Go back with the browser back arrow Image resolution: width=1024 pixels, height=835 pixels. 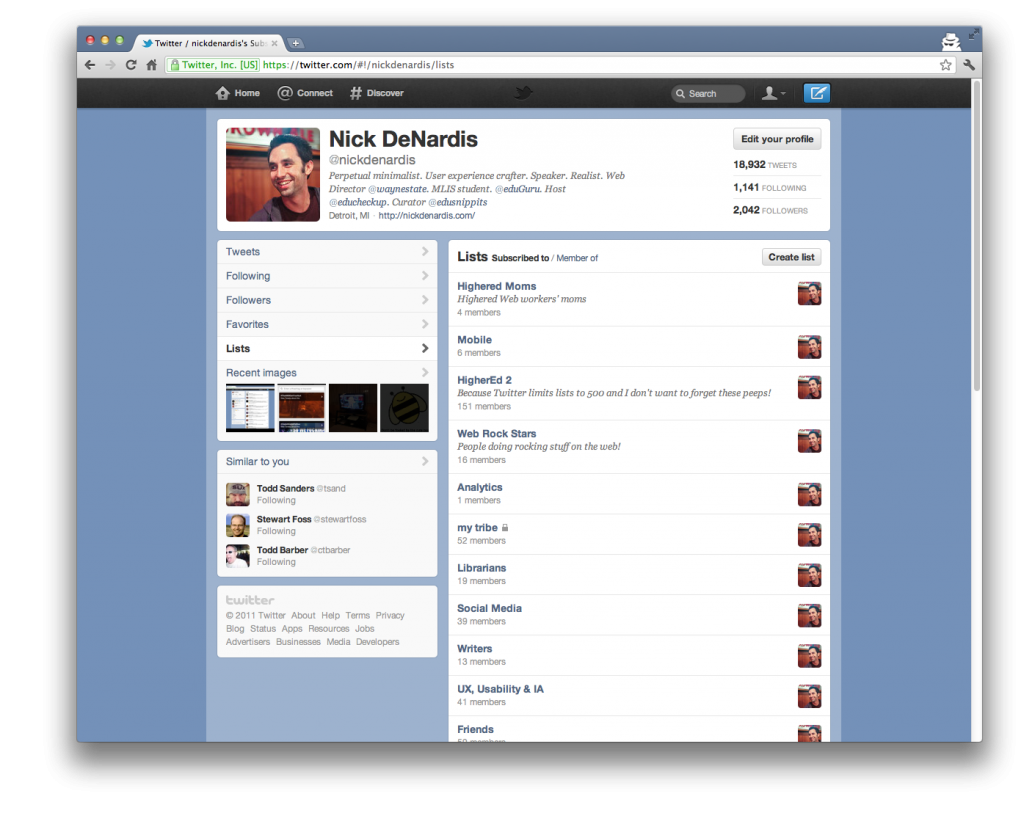[x=90, y=65]
